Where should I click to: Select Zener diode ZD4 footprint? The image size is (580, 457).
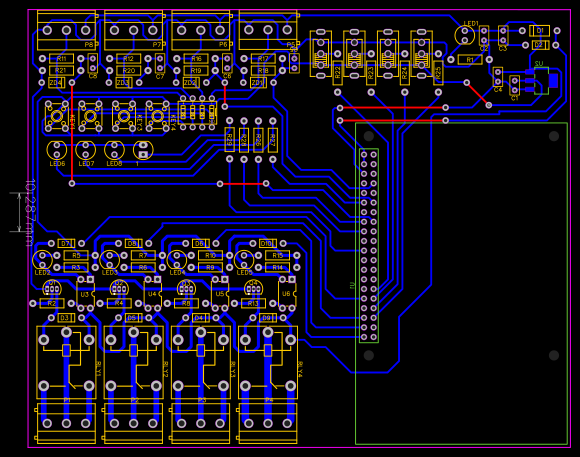click(x=57, y=83)
